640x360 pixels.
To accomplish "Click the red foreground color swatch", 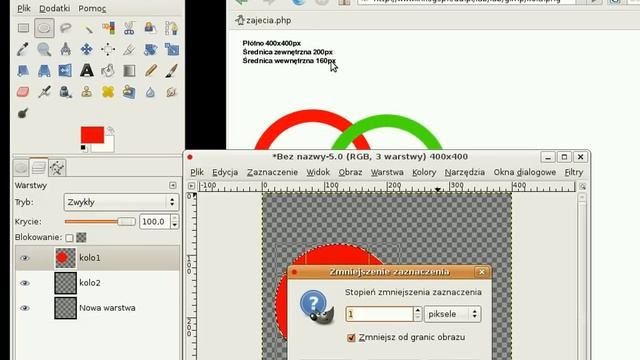I will [92, 135].
